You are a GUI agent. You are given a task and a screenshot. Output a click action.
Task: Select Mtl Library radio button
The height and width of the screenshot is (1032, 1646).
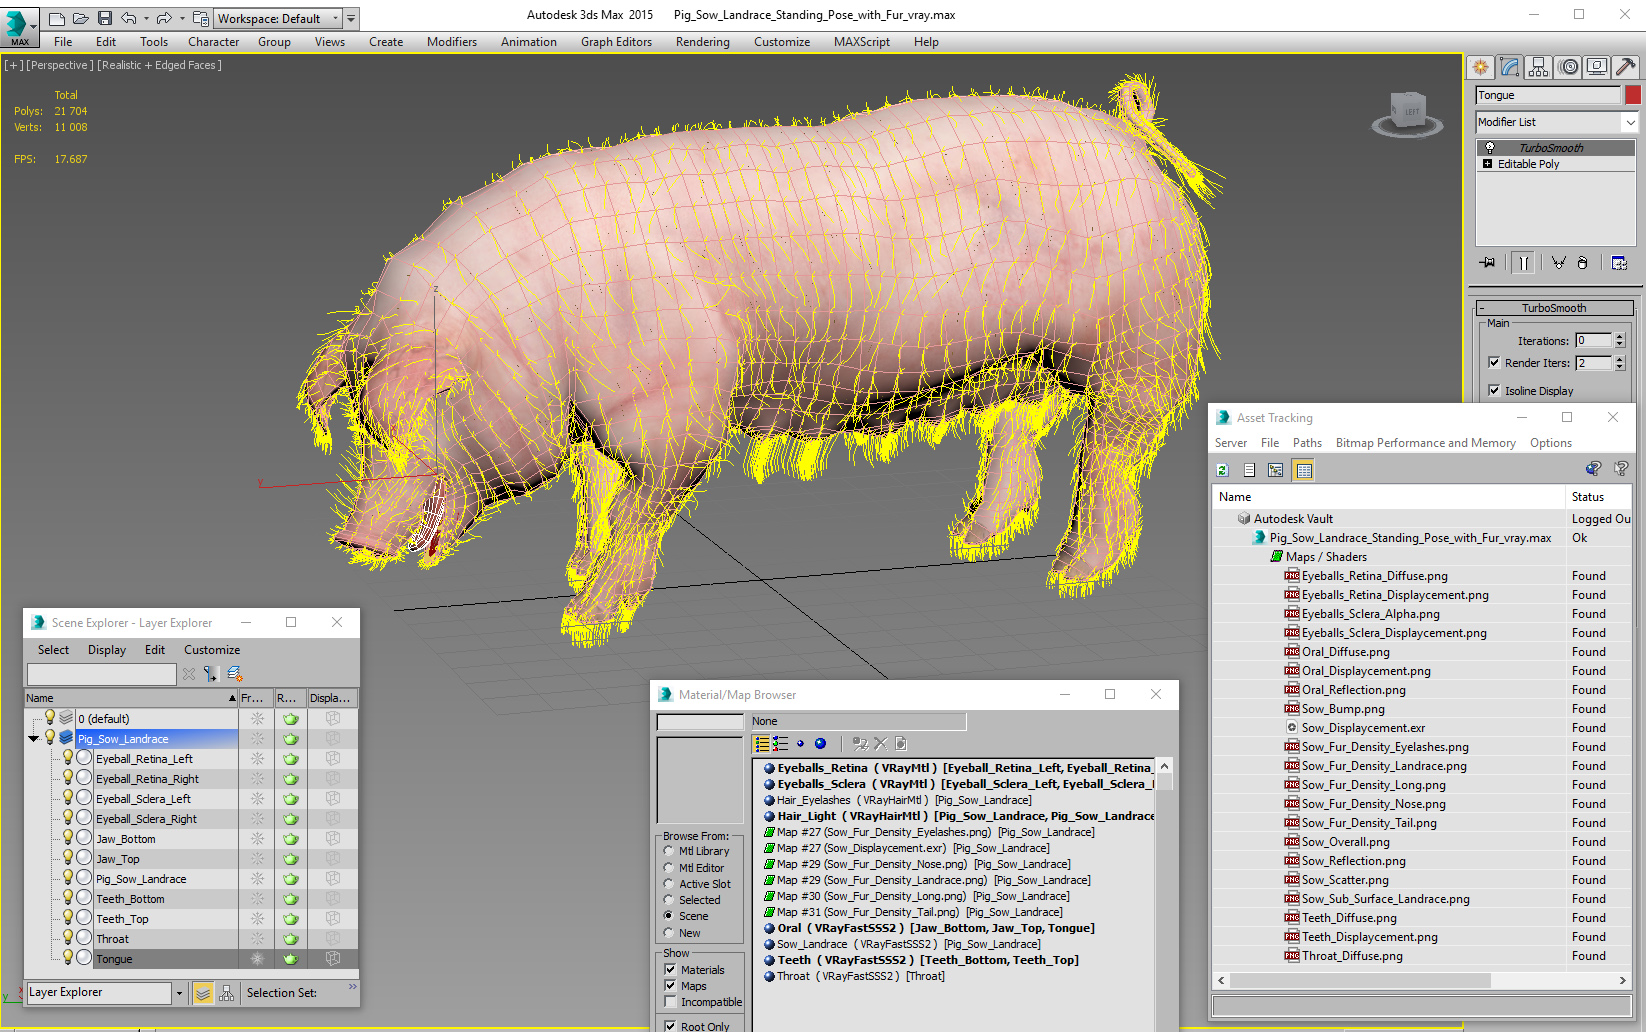tap(668, 851)
